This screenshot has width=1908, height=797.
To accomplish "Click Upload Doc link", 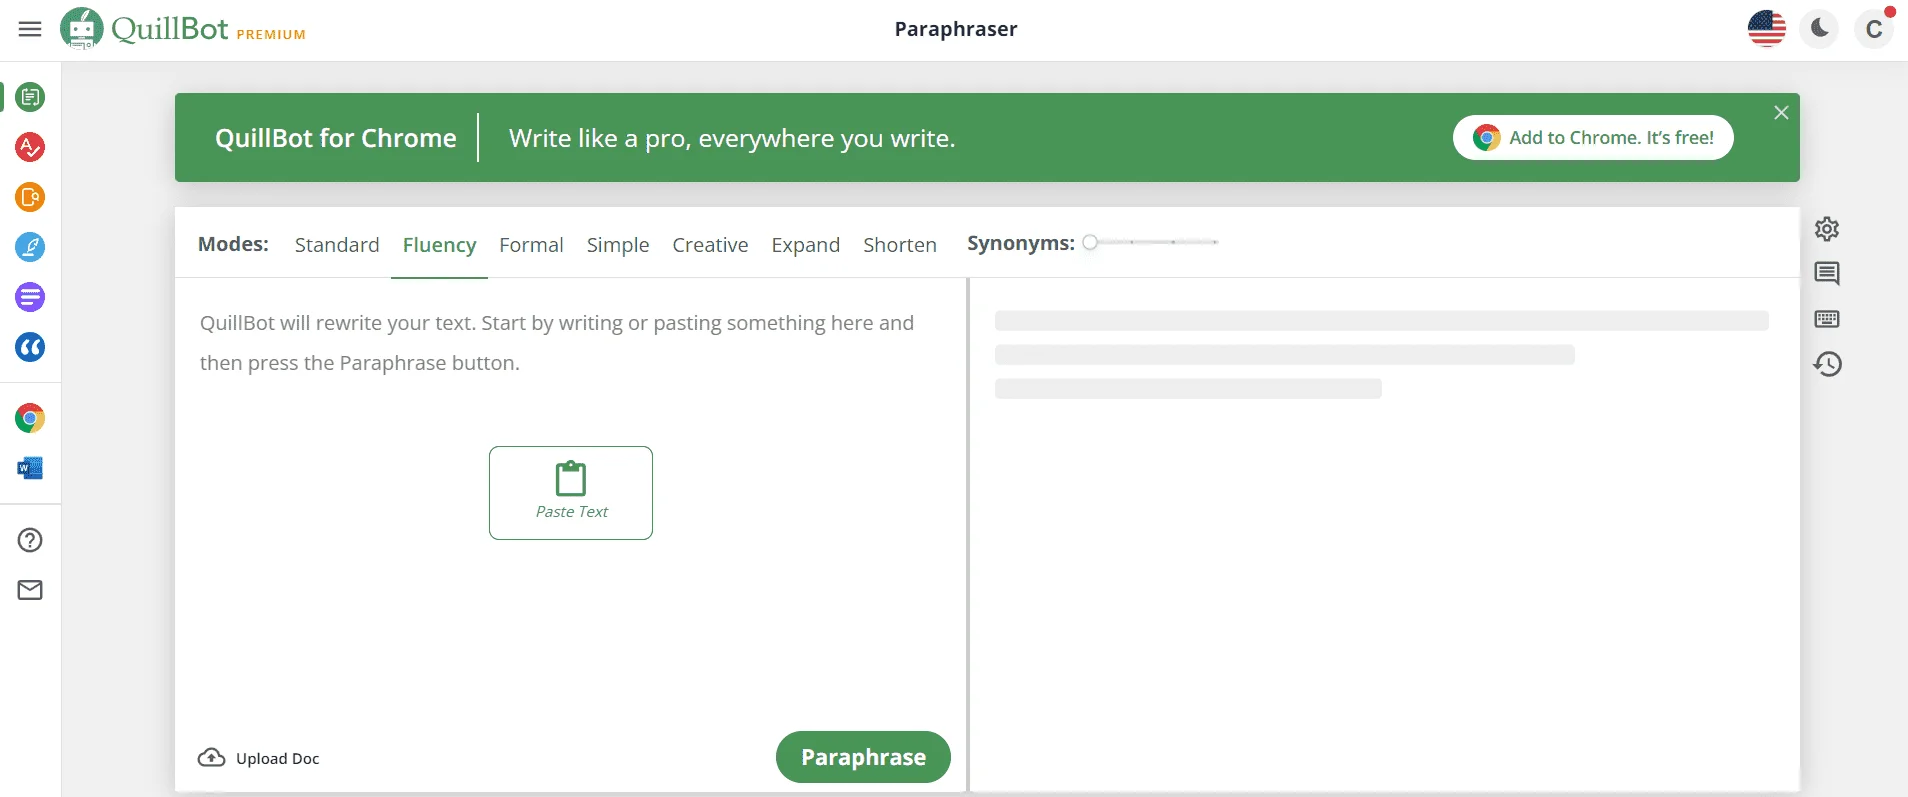I will (259, 758).
